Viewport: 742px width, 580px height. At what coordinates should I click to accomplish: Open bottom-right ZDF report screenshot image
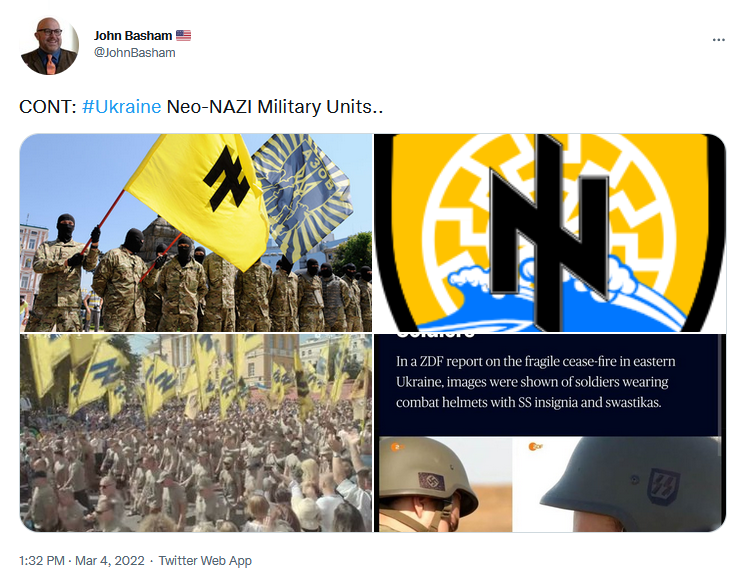pyautogui.click(x=550, y=433)
